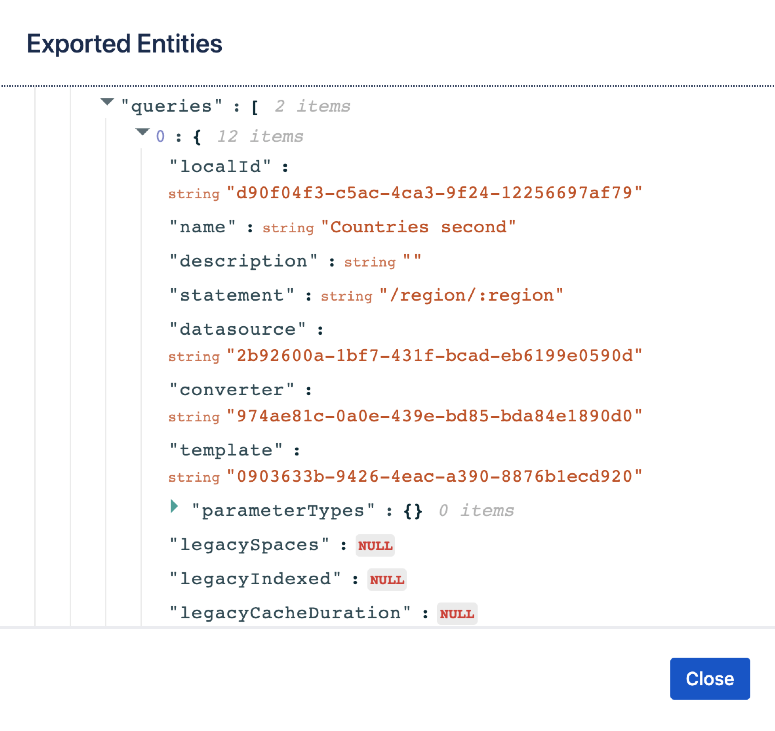Click the "queries" key label
Image resolution: width=775 pixels, height=731 pixels.
pyautogui.click(x=166, y=106)
